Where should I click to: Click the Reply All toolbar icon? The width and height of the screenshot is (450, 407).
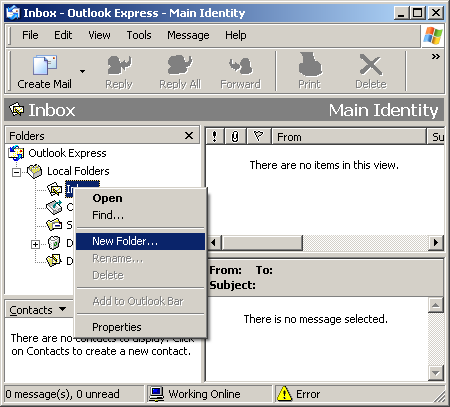coord(180,65)
